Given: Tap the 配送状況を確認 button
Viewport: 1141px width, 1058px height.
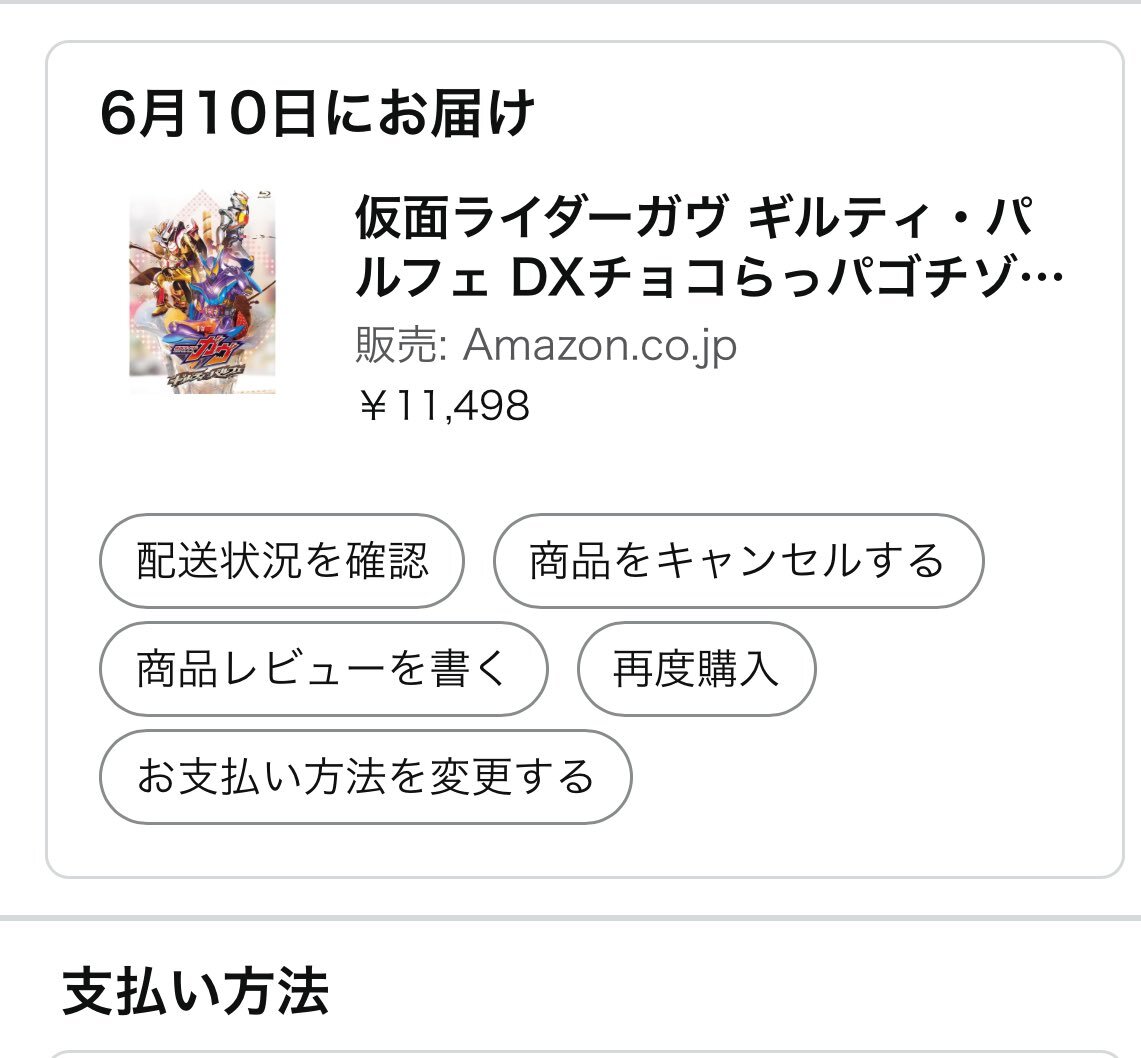Looking at the screenshot, I should (281, 561).
